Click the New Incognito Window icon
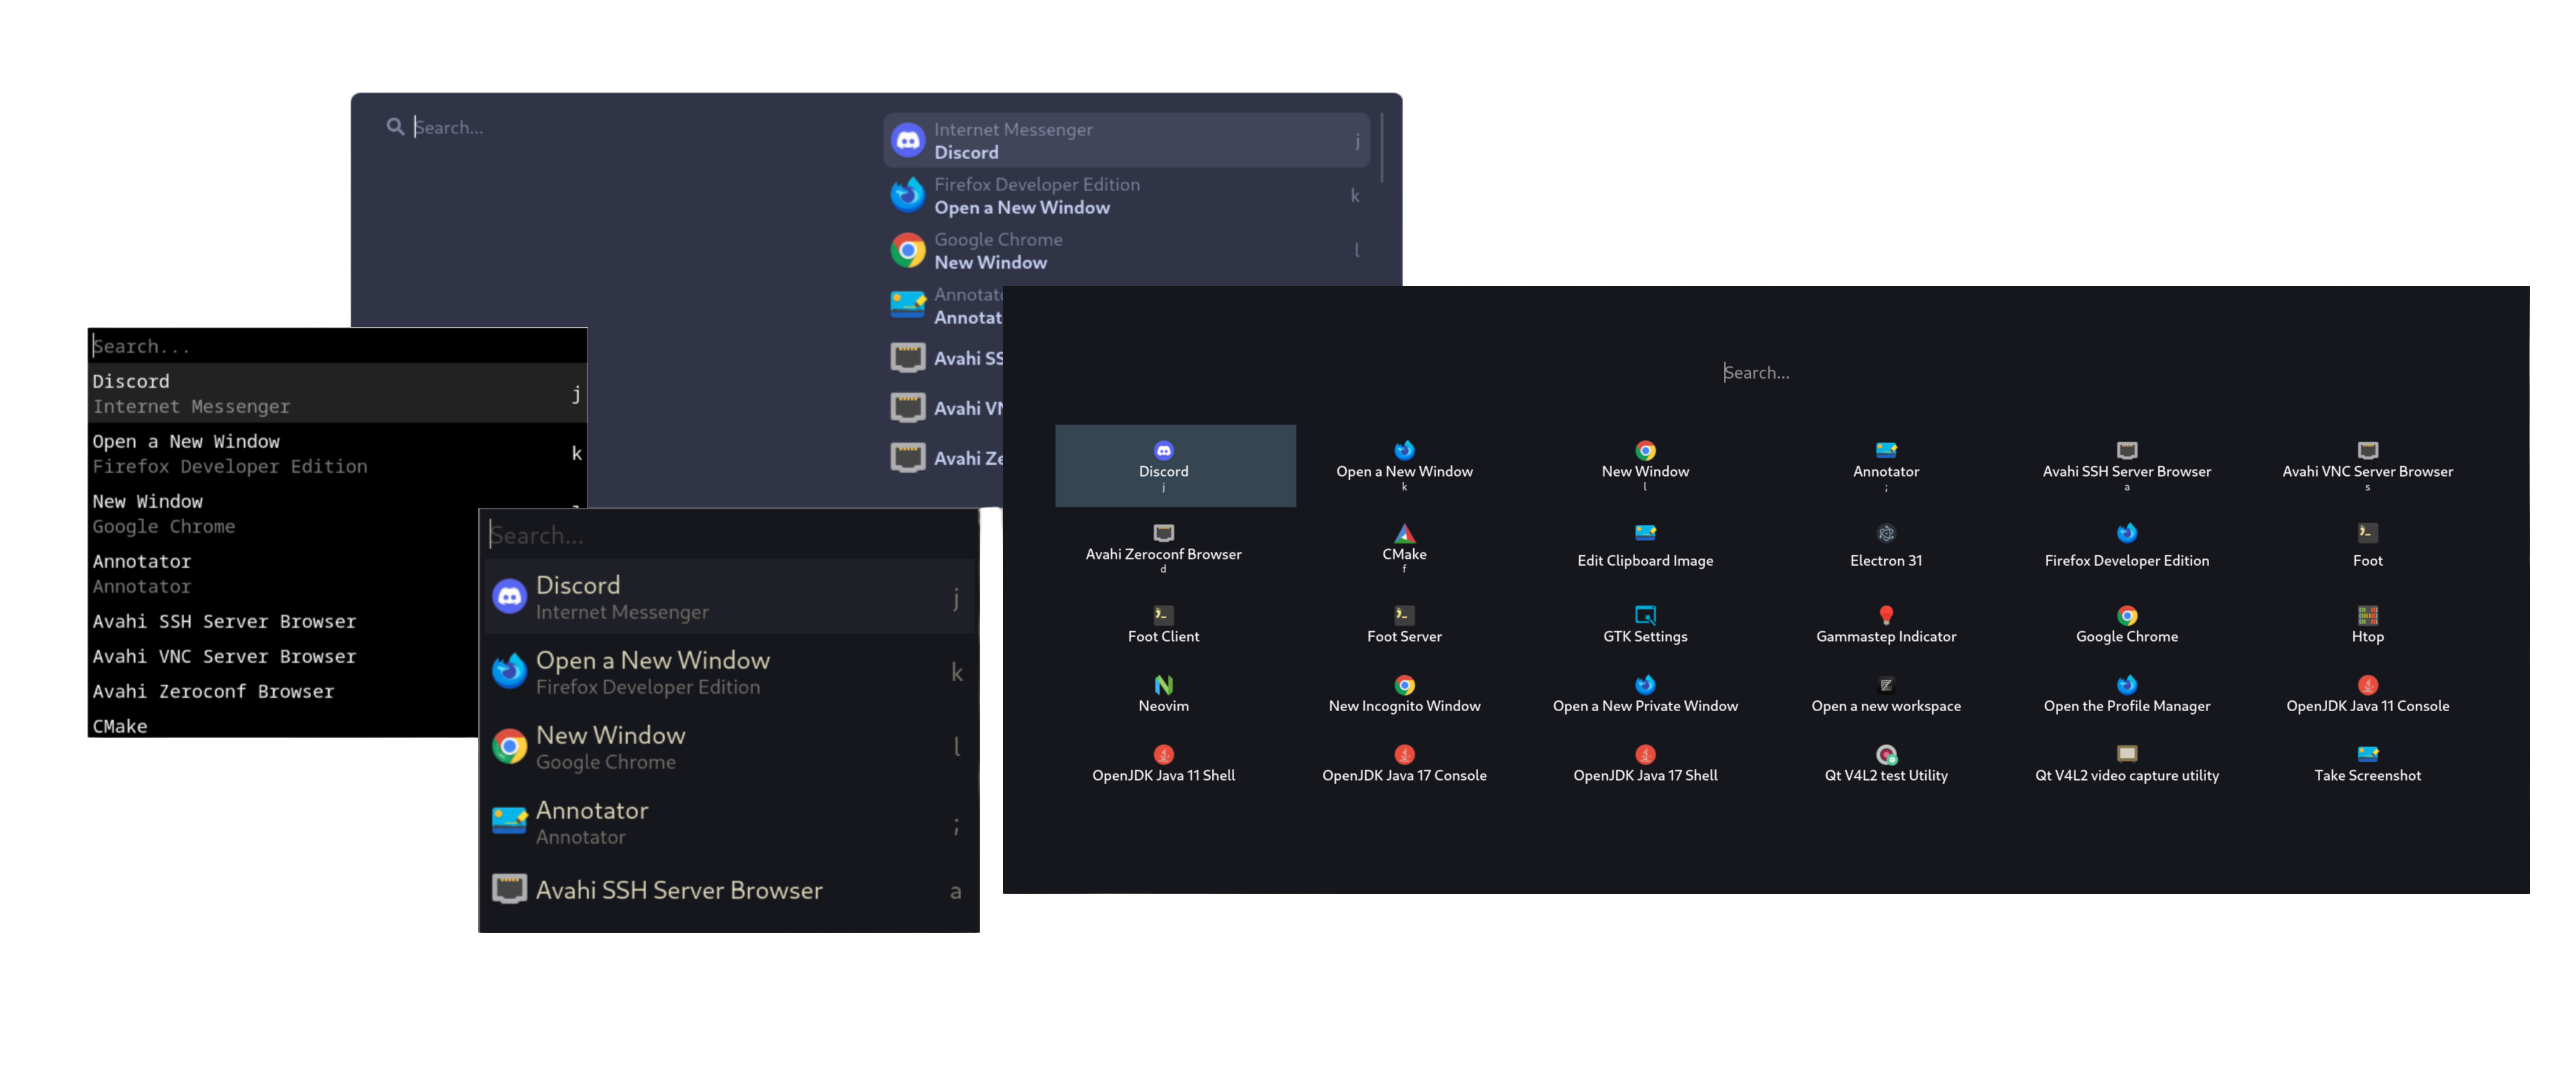The image size is (2574, 1071). (x=1404, y=685)
